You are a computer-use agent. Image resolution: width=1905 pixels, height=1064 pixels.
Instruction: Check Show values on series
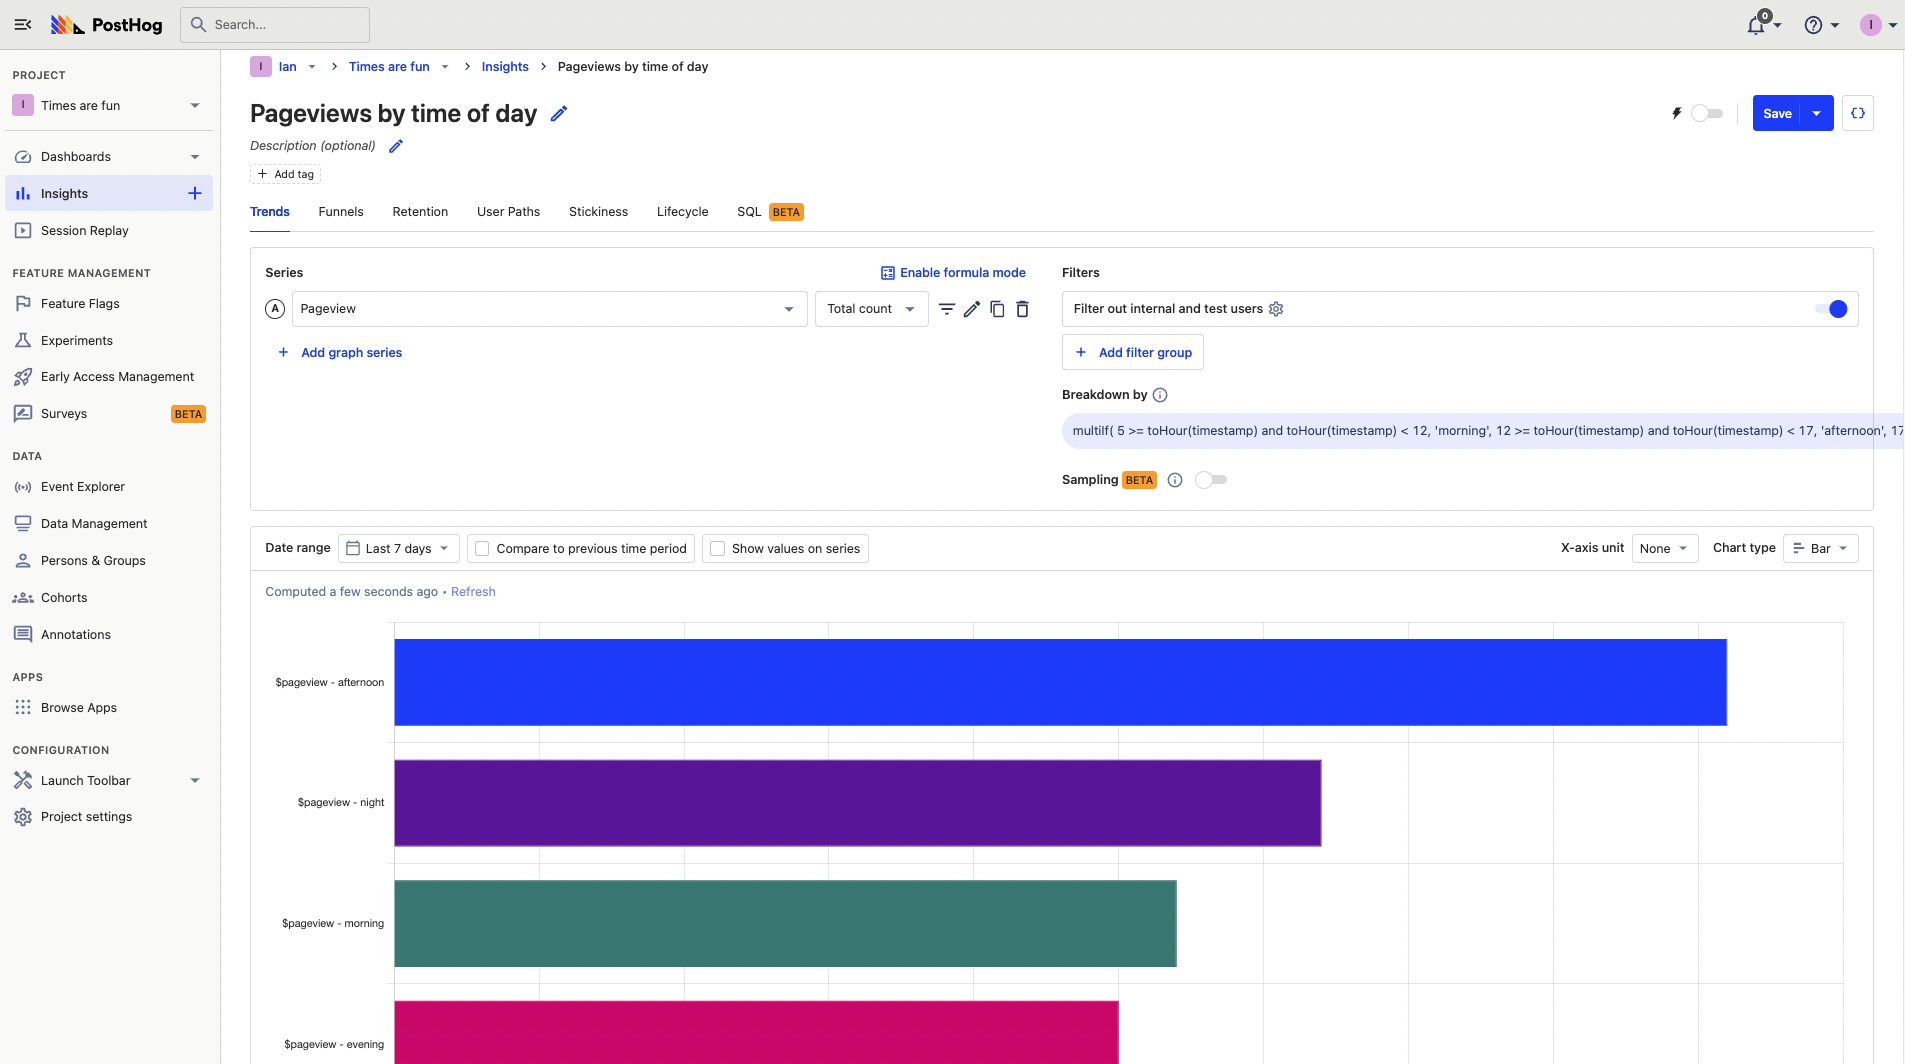click(717, 549)
